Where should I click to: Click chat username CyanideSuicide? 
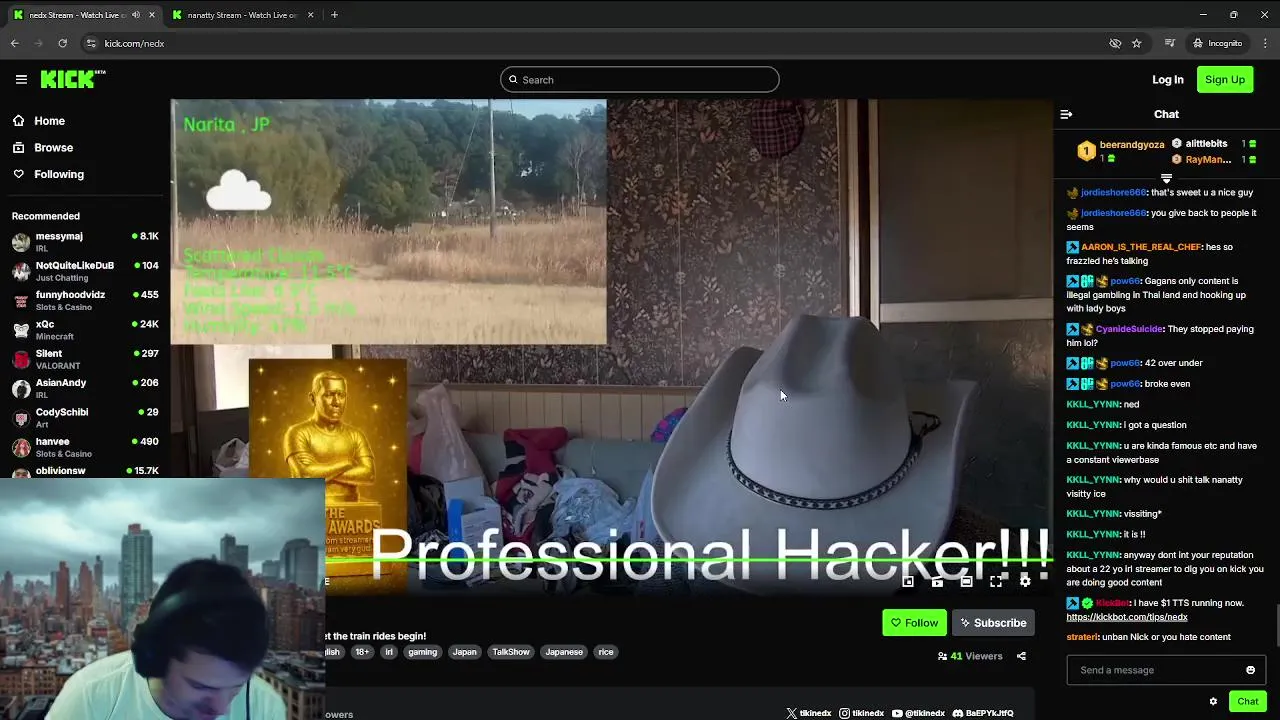click(x=1129, y=329)
